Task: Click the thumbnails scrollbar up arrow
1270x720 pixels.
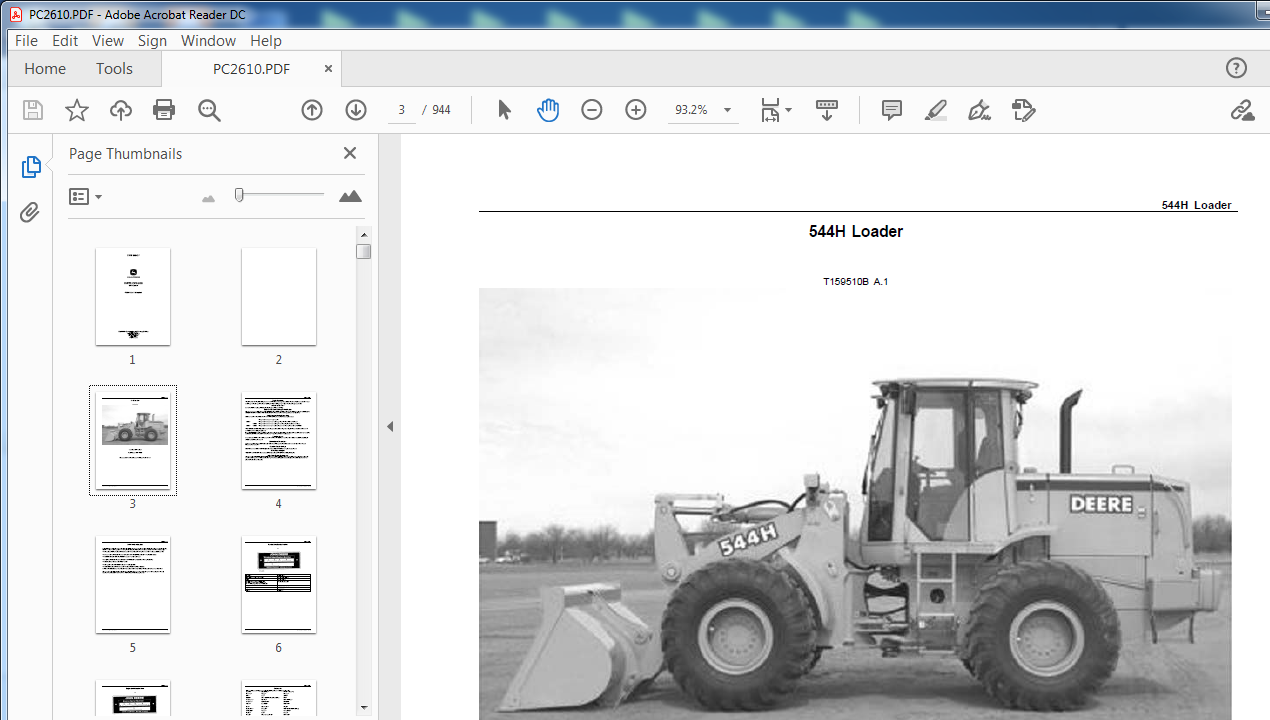Action: pyautogui.click(x=364, y=235)
